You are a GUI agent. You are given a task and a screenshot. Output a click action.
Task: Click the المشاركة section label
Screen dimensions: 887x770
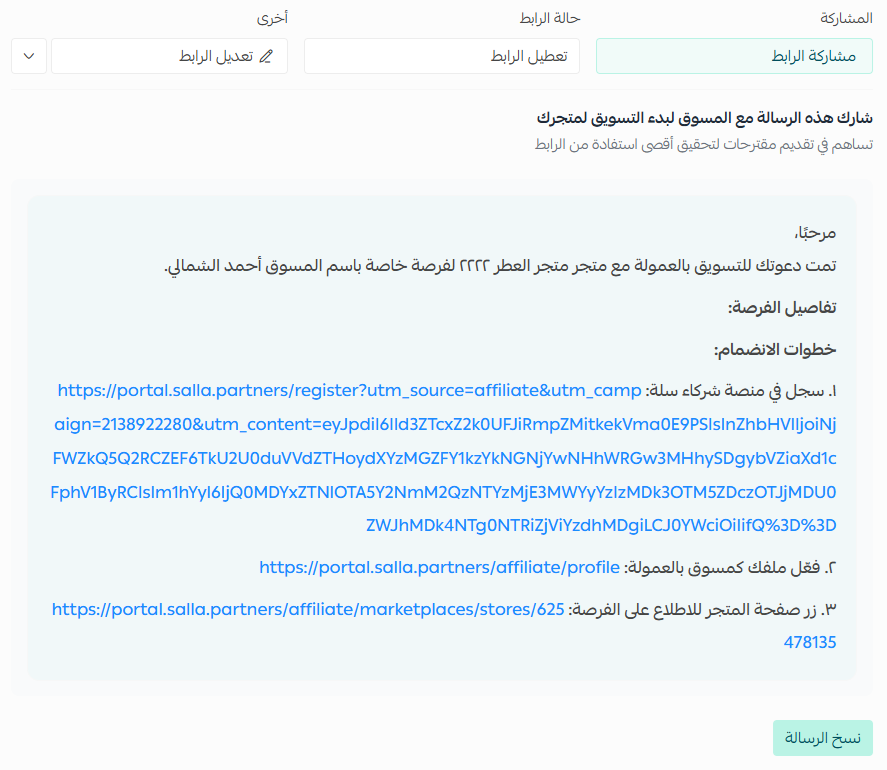(x=846, y=19)
